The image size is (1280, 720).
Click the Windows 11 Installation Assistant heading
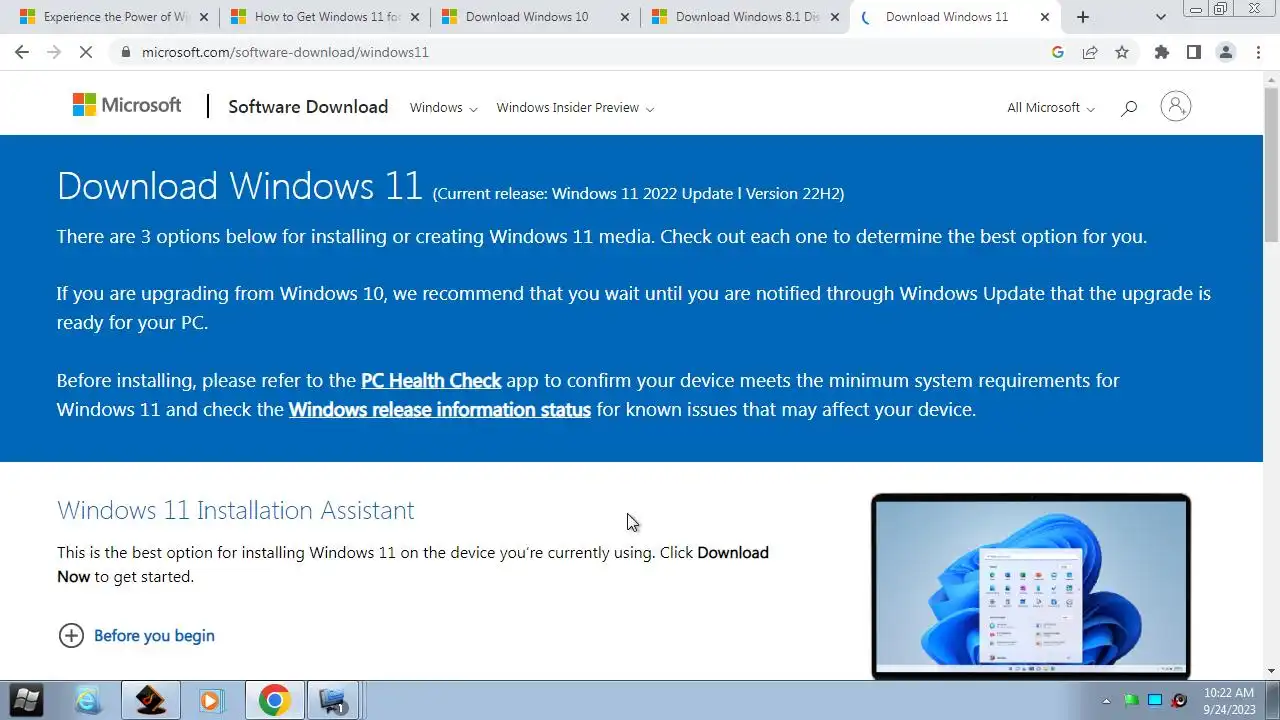(x=235, y=510)
